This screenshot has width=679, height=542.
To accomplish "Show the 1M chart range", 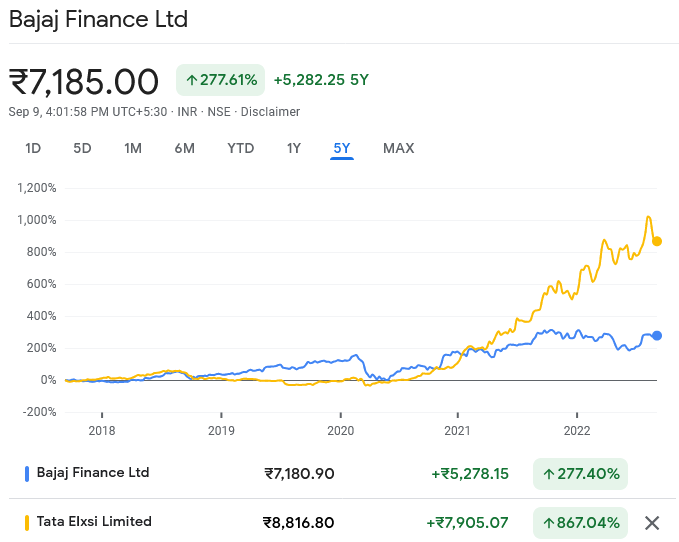I will 133,149.
